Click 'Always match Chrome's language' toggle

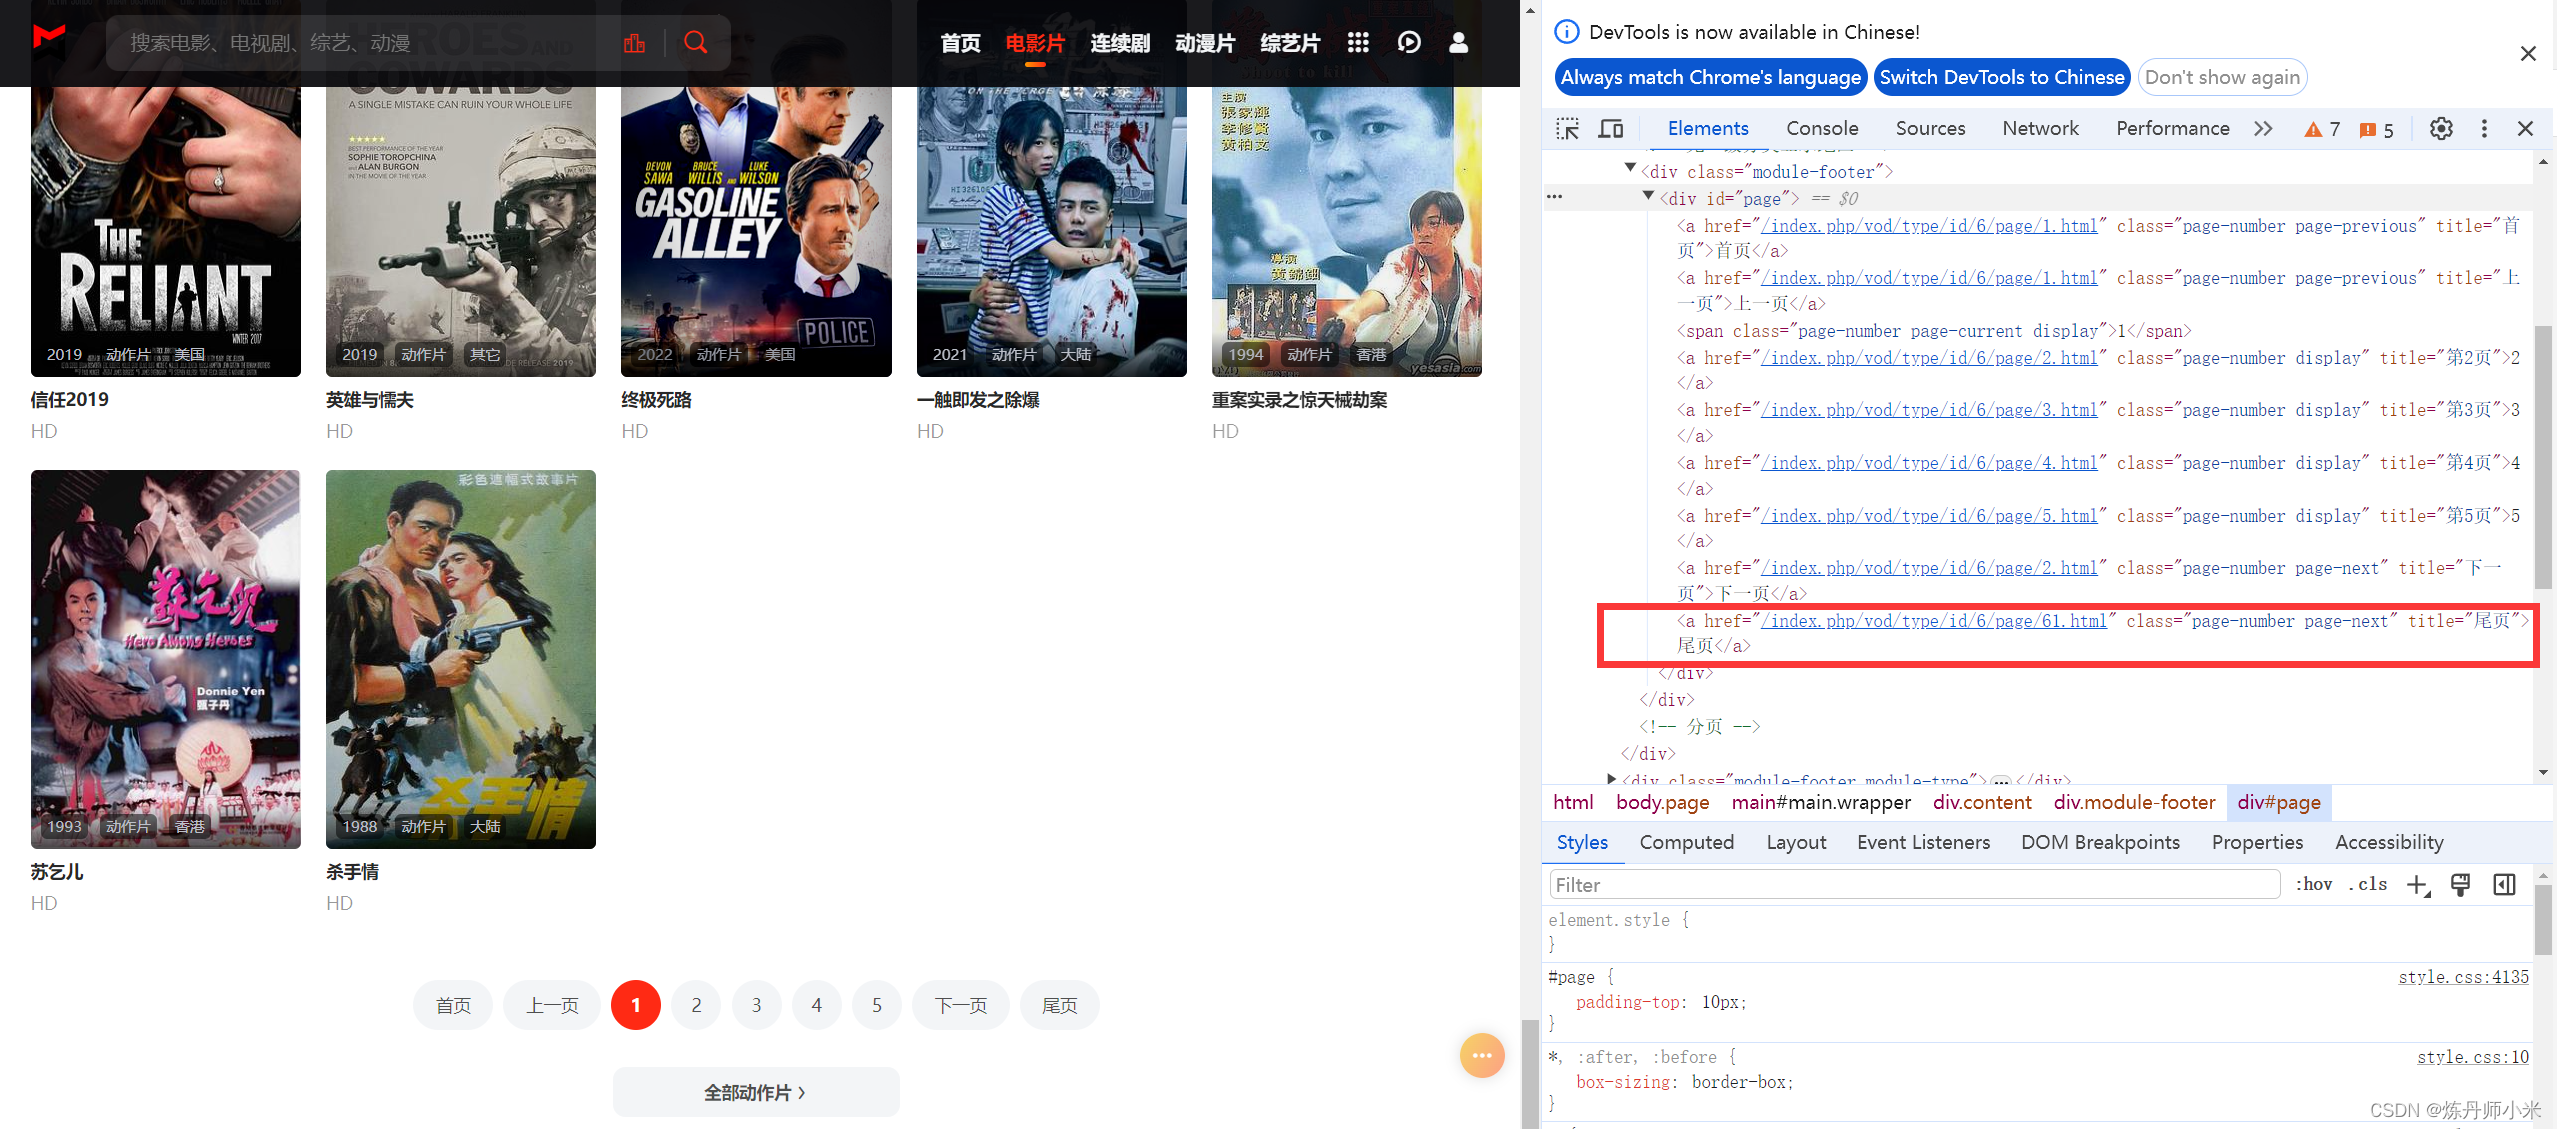click(1707, 77)
